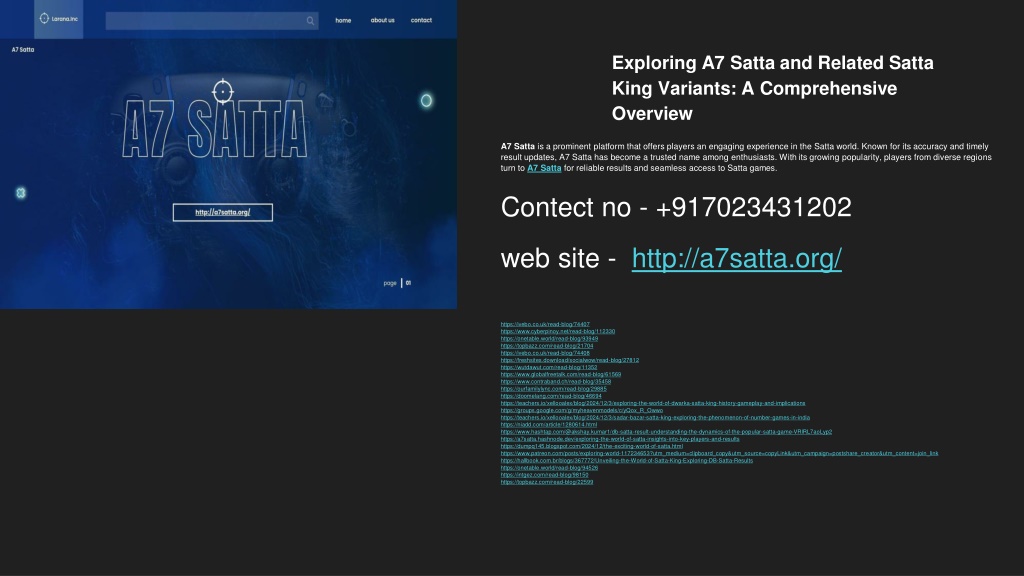Open the a7satta.hashnode.dev link
Image resolution: width=1024 pixels, height=576 pixels.
pos(620,439)
